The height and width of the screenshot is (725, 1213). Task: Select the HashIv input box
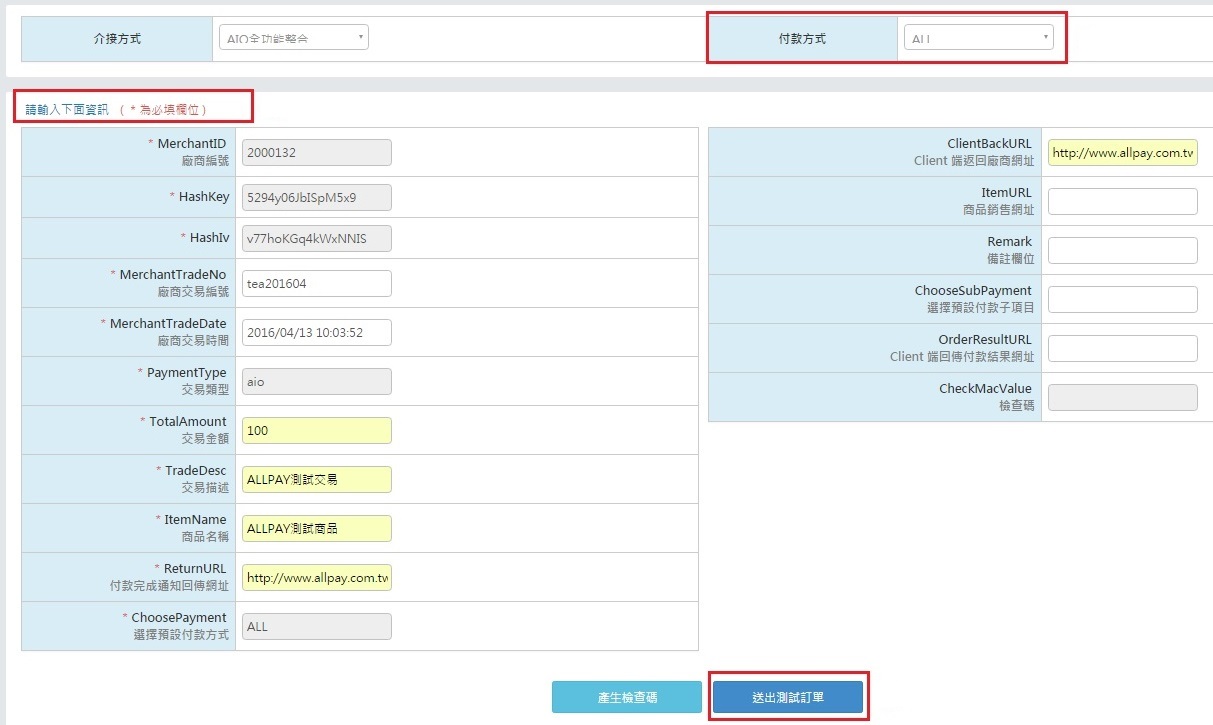point(316,239)
